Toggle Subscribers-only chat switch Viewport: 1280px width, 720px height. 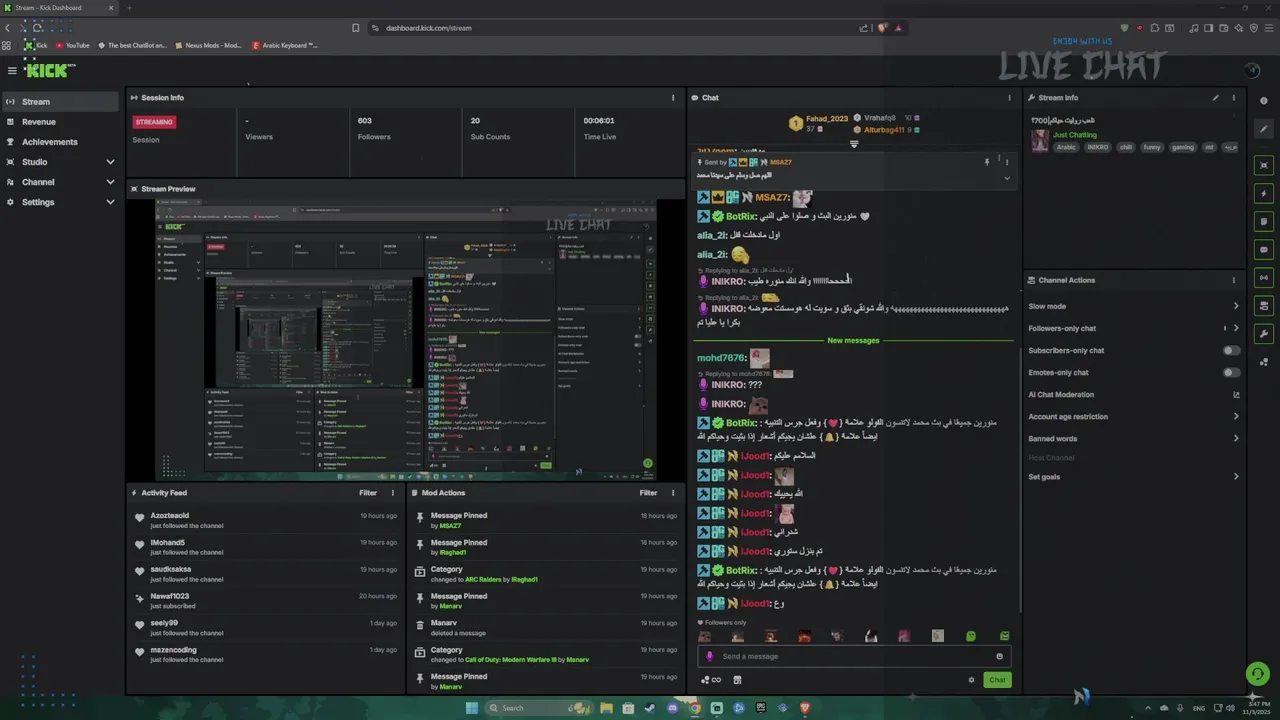[1232, 351]
